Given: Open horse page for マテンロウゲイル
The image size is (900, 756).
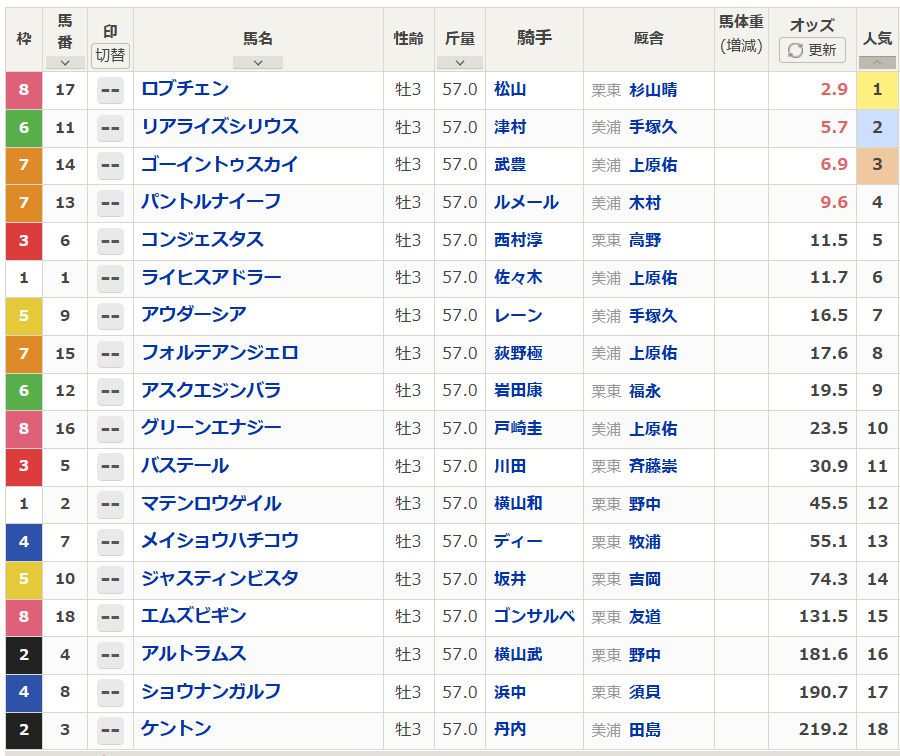Looking at the screenshot, I should click(211, 503).
